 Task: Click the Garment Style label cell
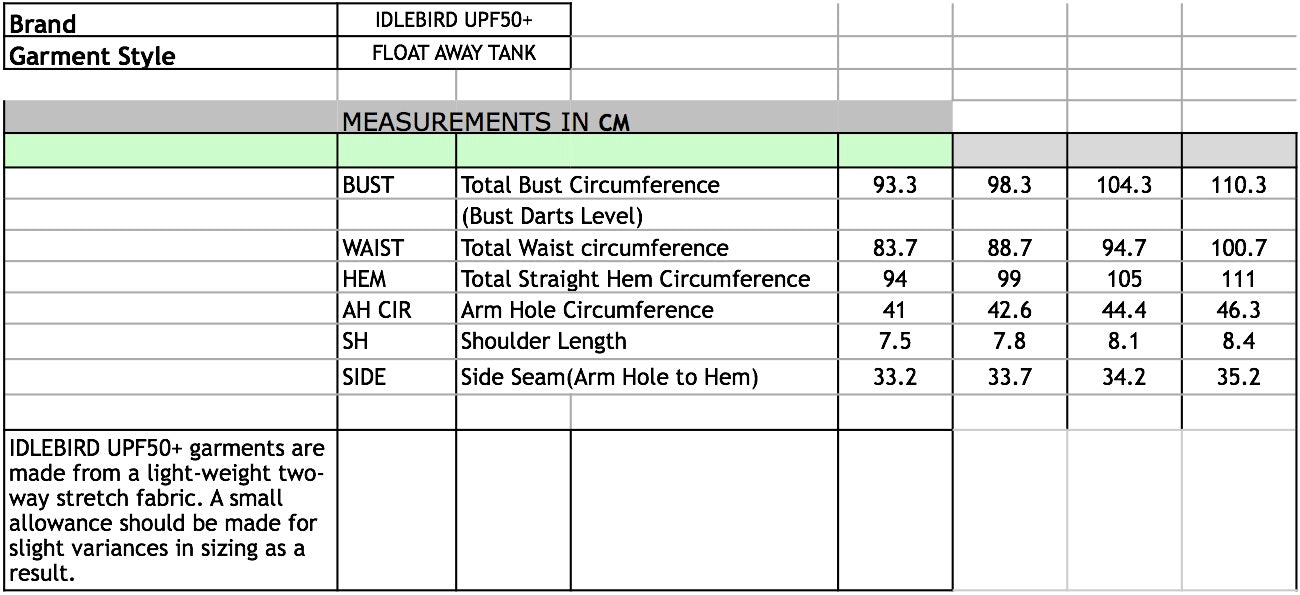point(170,55)
